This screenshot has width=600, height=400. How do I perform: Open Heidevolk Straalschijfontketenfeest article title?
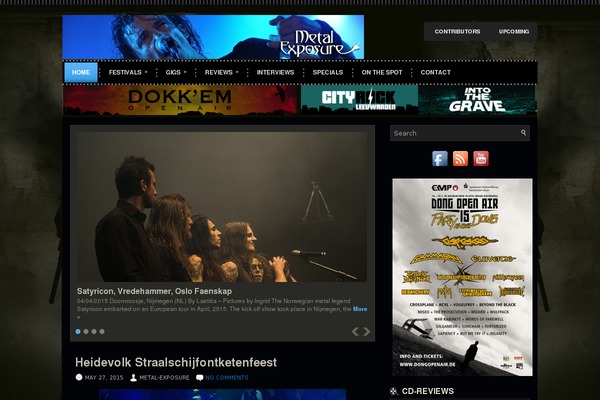[x=176, y=362]
